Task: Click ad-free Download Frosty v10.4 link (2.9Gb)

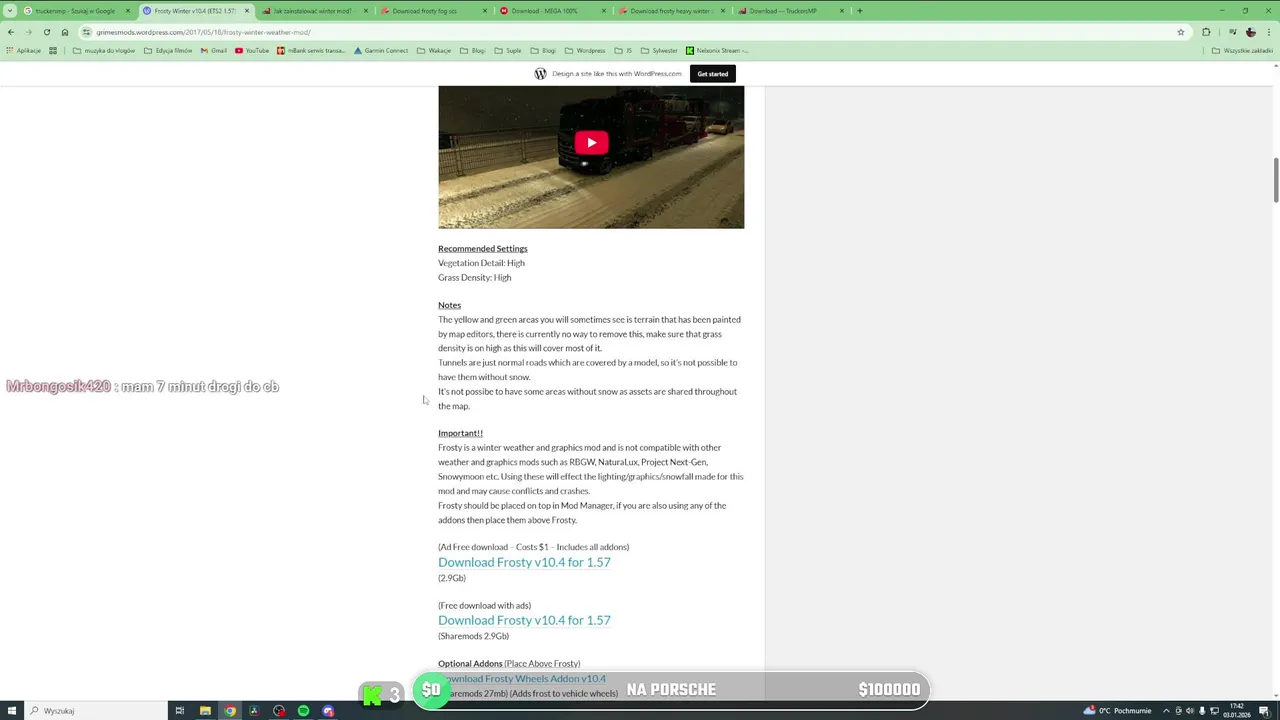Action: pos(524,562)
